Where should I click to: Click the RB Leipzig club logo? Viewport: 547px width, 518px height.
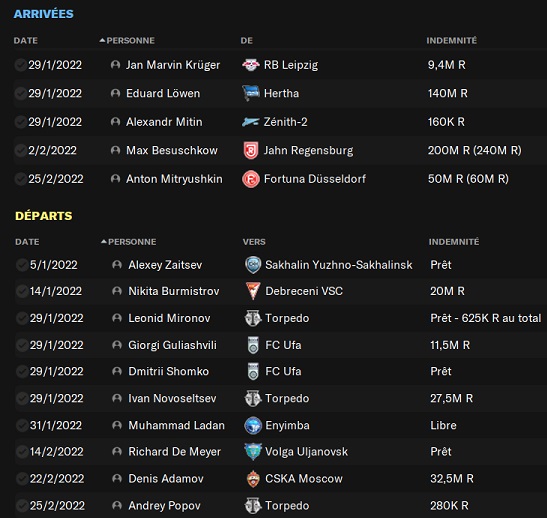point(251,65)
